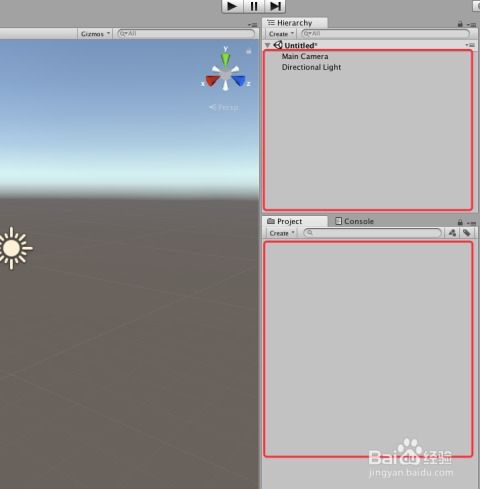
Task: Open Hierarchy Create dropdown
Action: click(x=281, y=34)
